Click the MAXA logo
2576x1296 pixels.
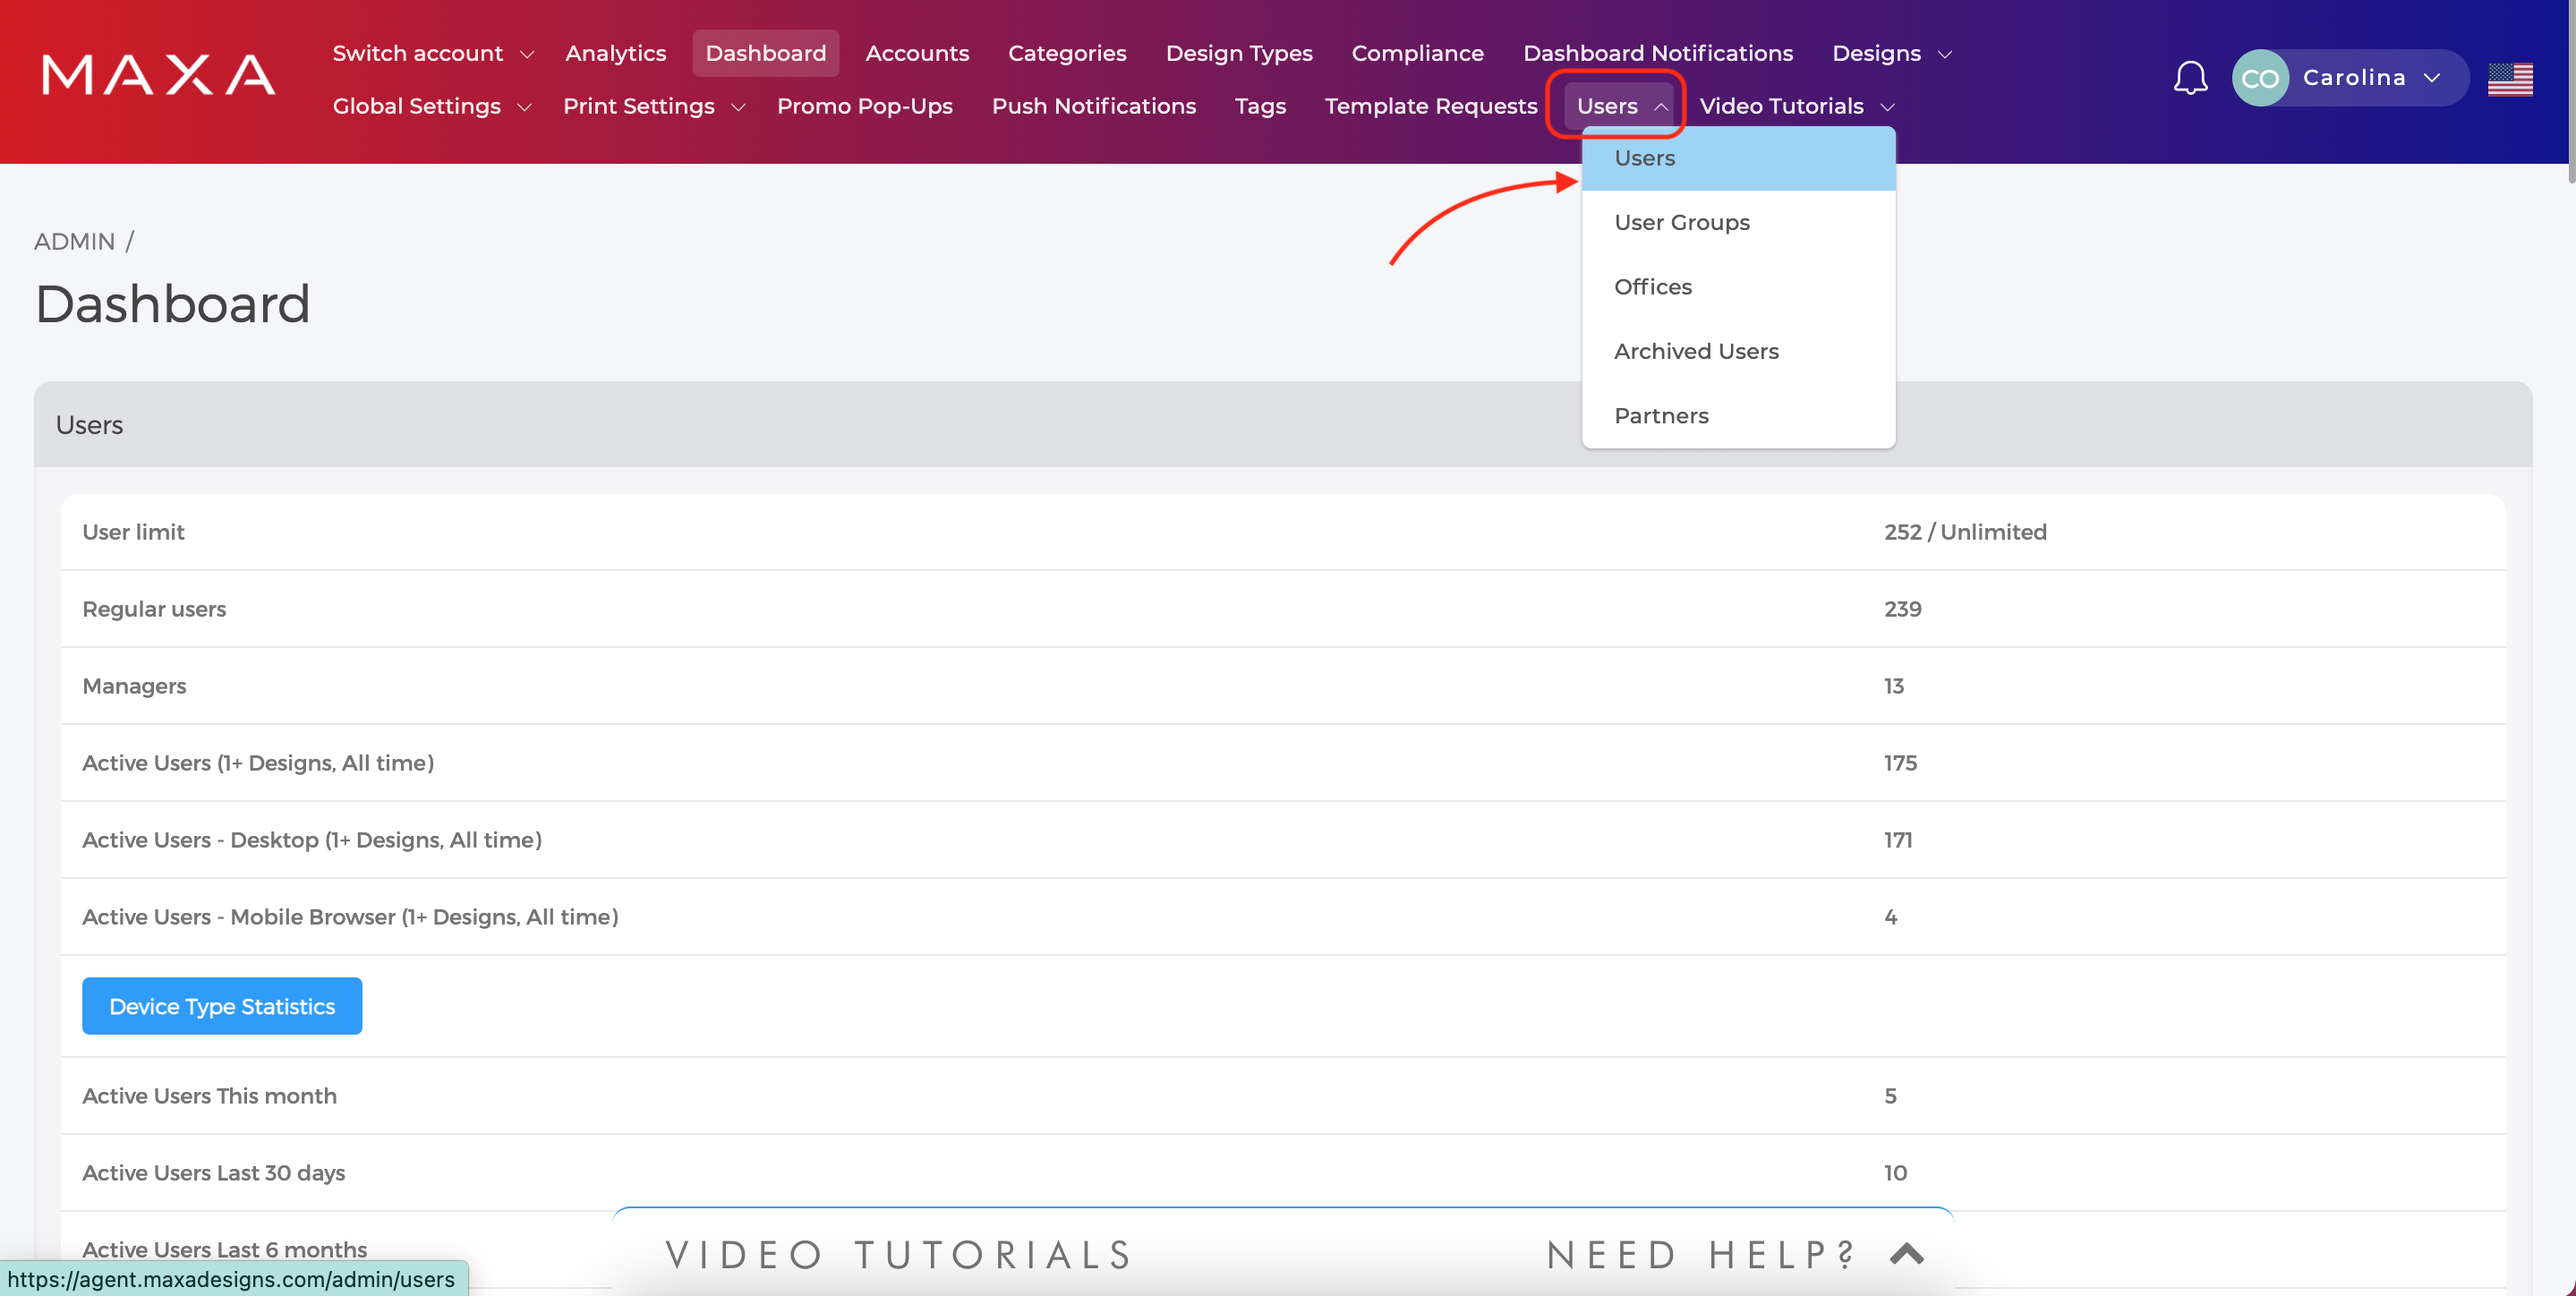coord(158,75)
